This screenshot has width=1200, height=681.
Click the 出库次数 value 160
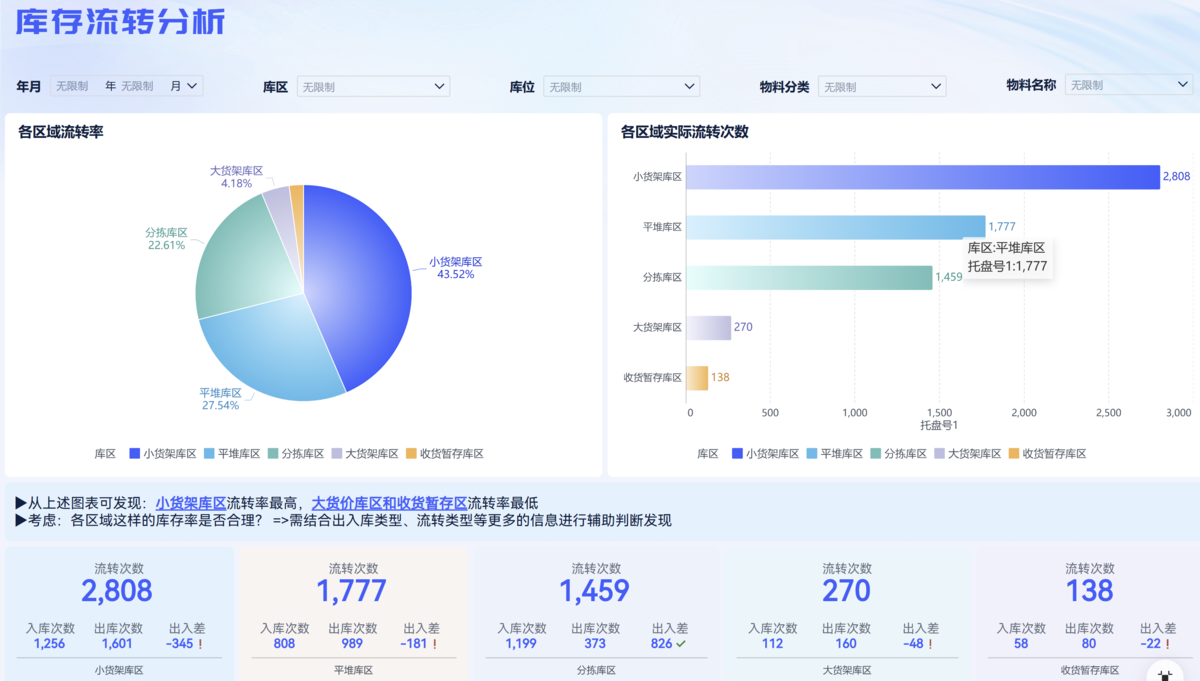[x=846, y=644]
